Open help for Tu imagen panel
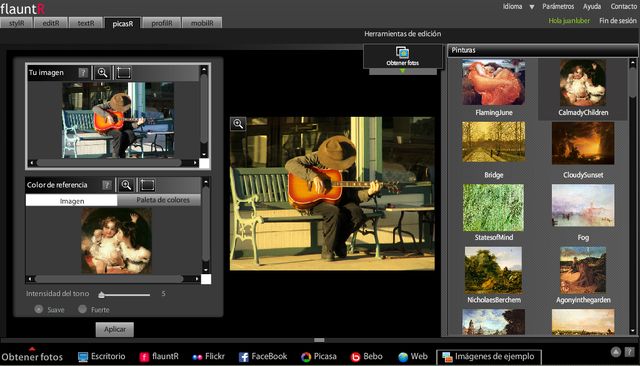The image size is (640, 366). (83, 73)
